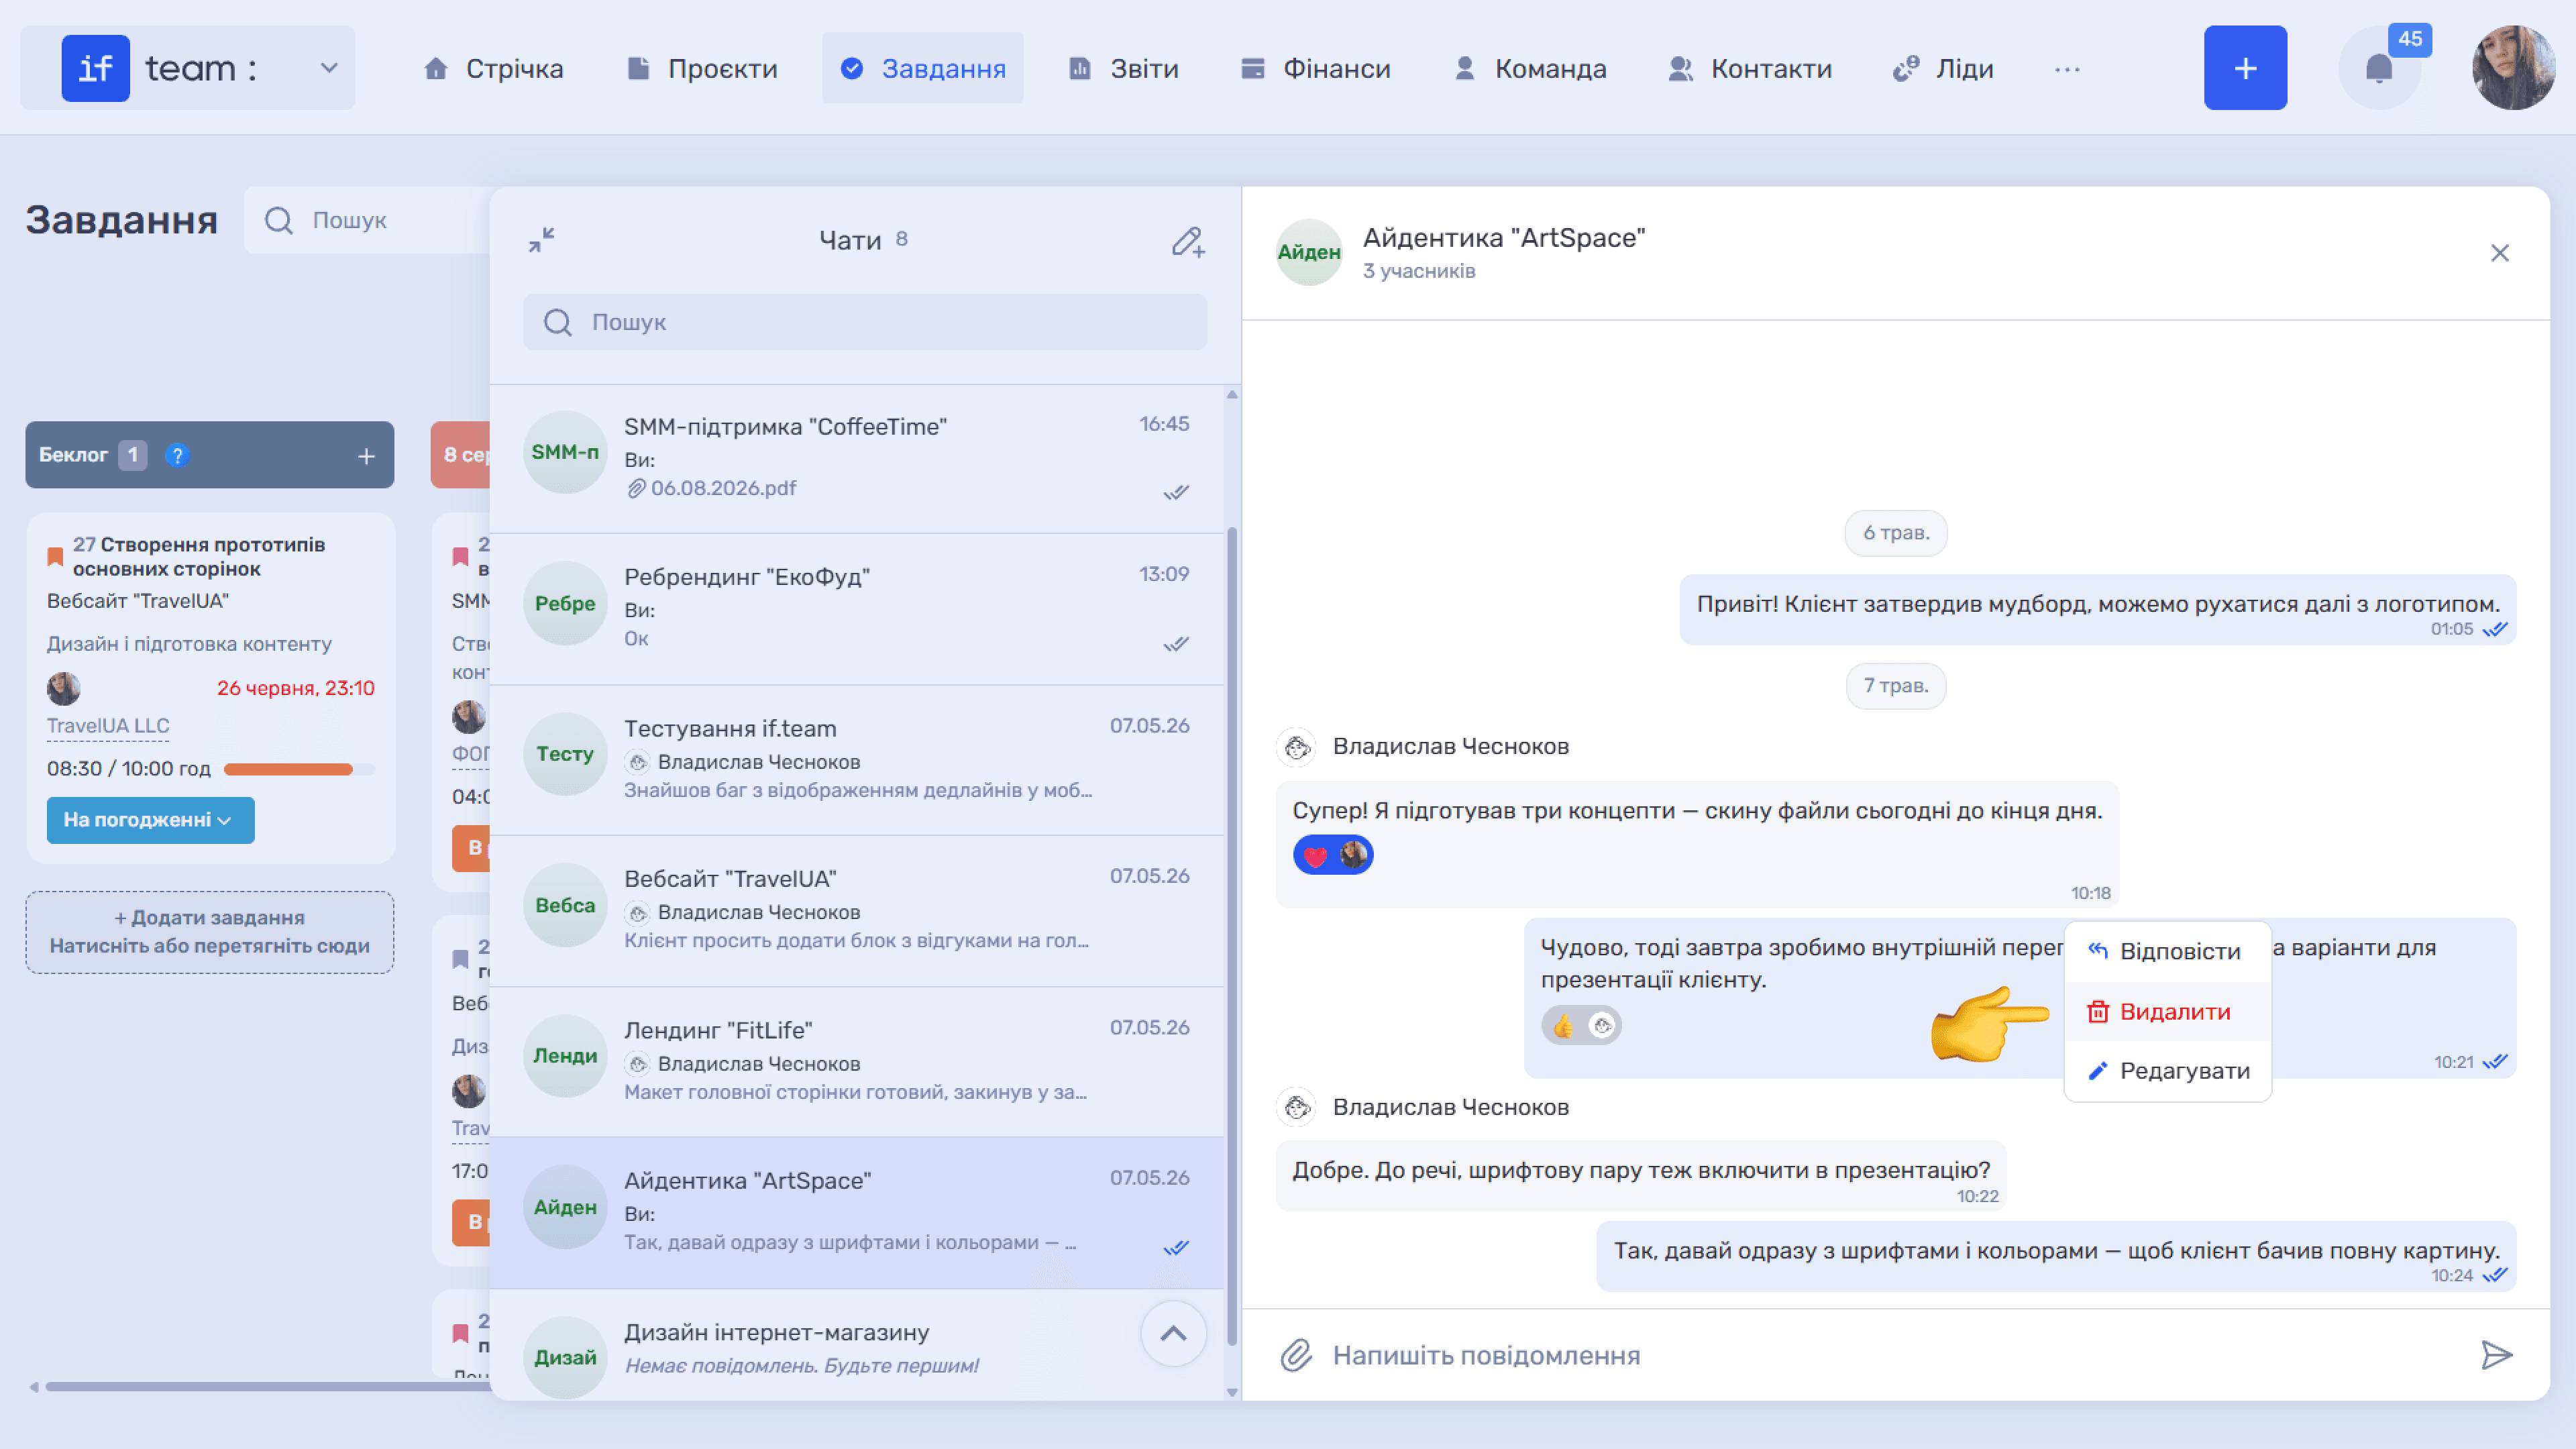
Task: Click the Ленди chat avatar
Action: point(565,1056)
